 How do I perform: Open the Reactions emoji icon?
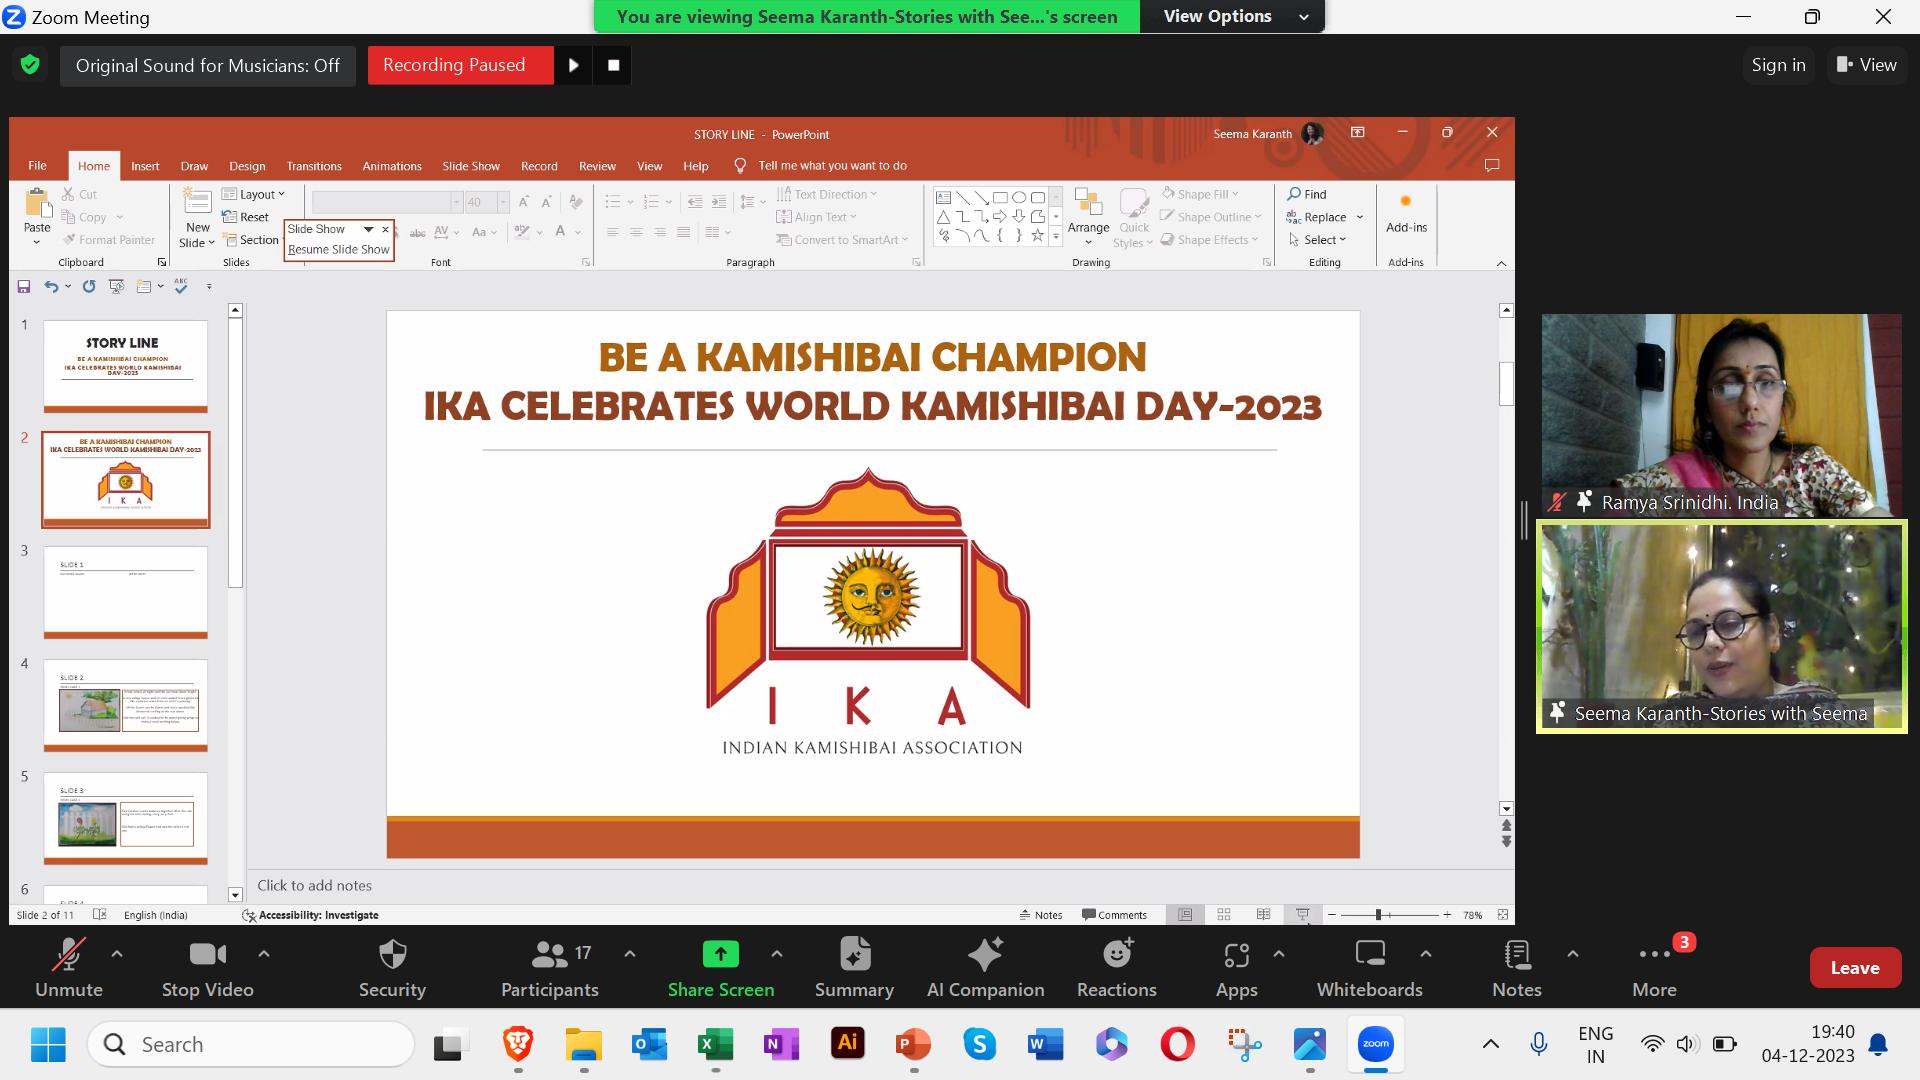coord(1116,955)
